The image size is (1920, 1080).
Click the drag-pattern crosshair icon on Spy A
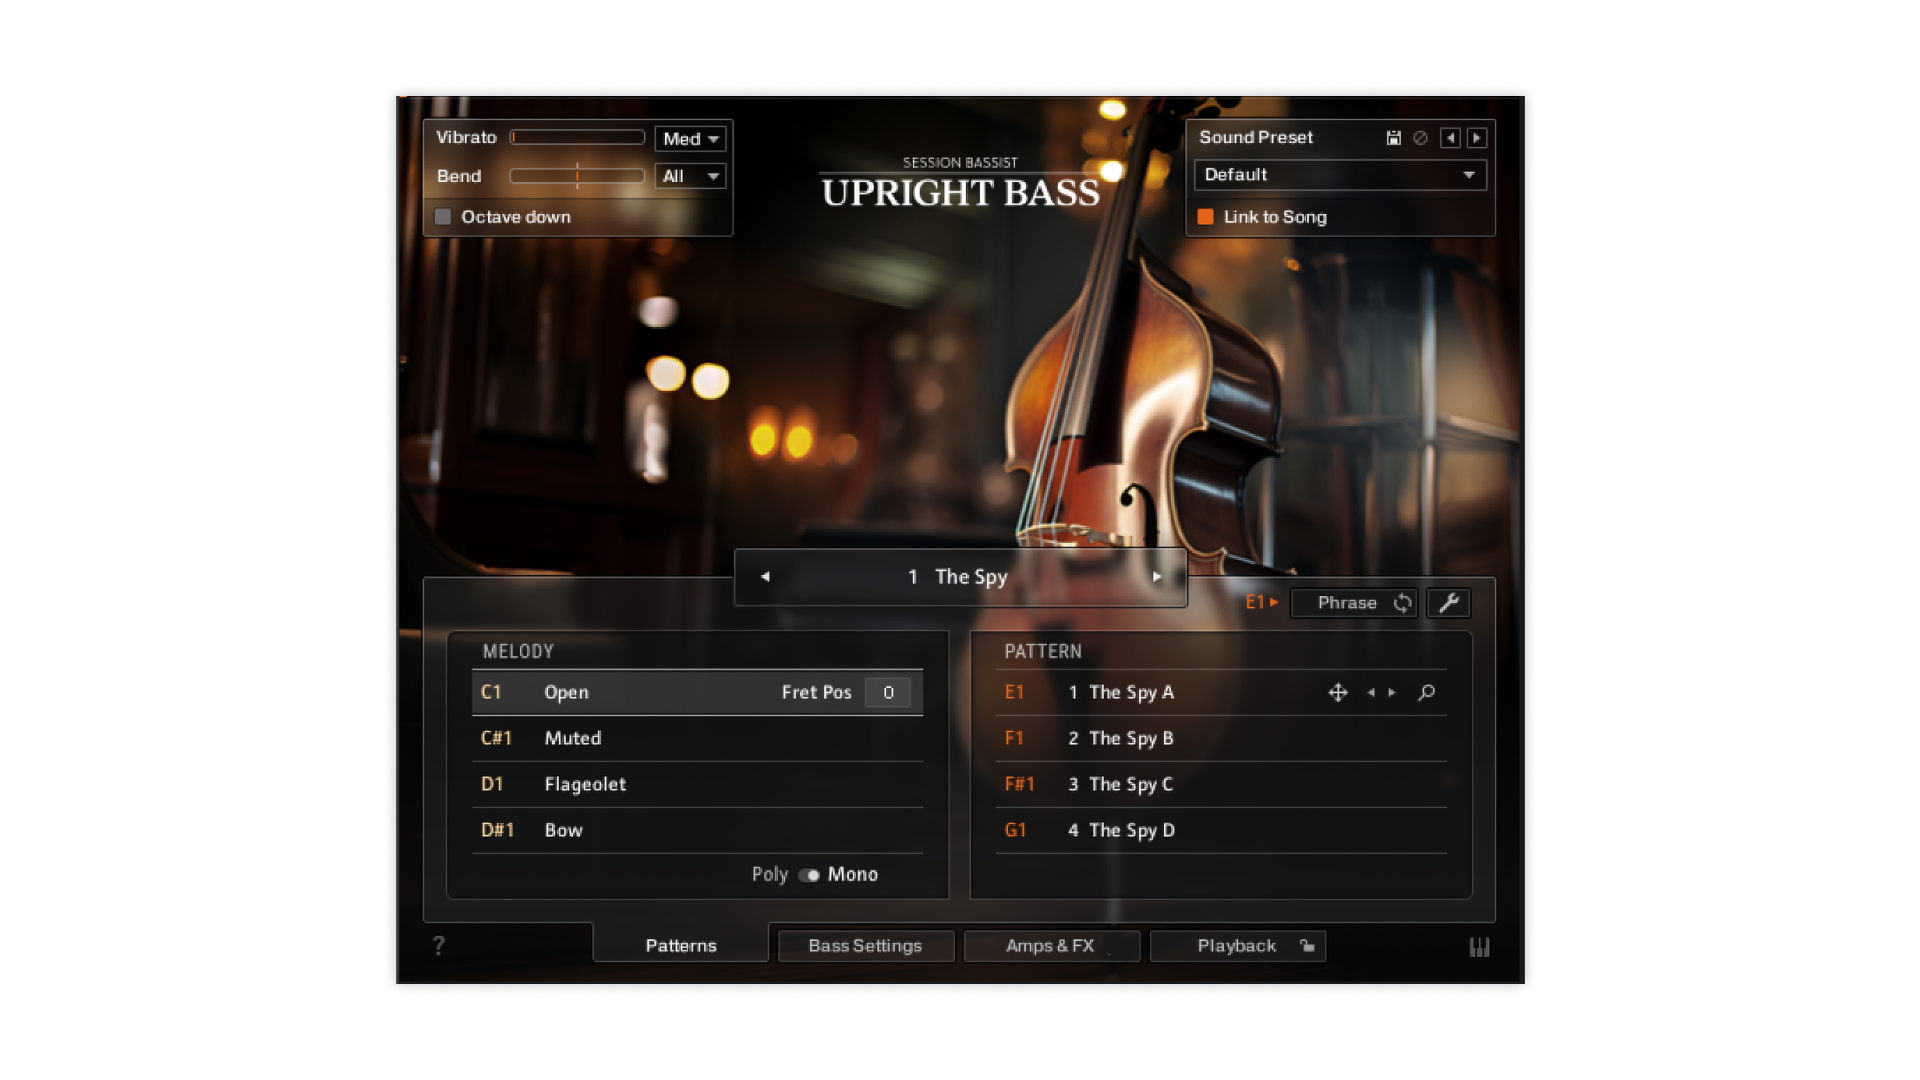[x=1338, y=692]
